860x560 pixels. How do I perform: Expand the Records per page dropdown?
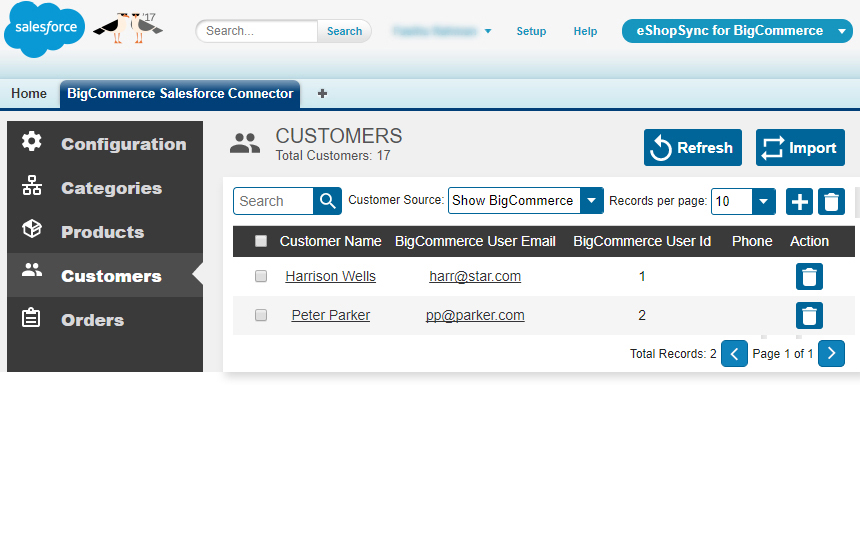[743, 201]
